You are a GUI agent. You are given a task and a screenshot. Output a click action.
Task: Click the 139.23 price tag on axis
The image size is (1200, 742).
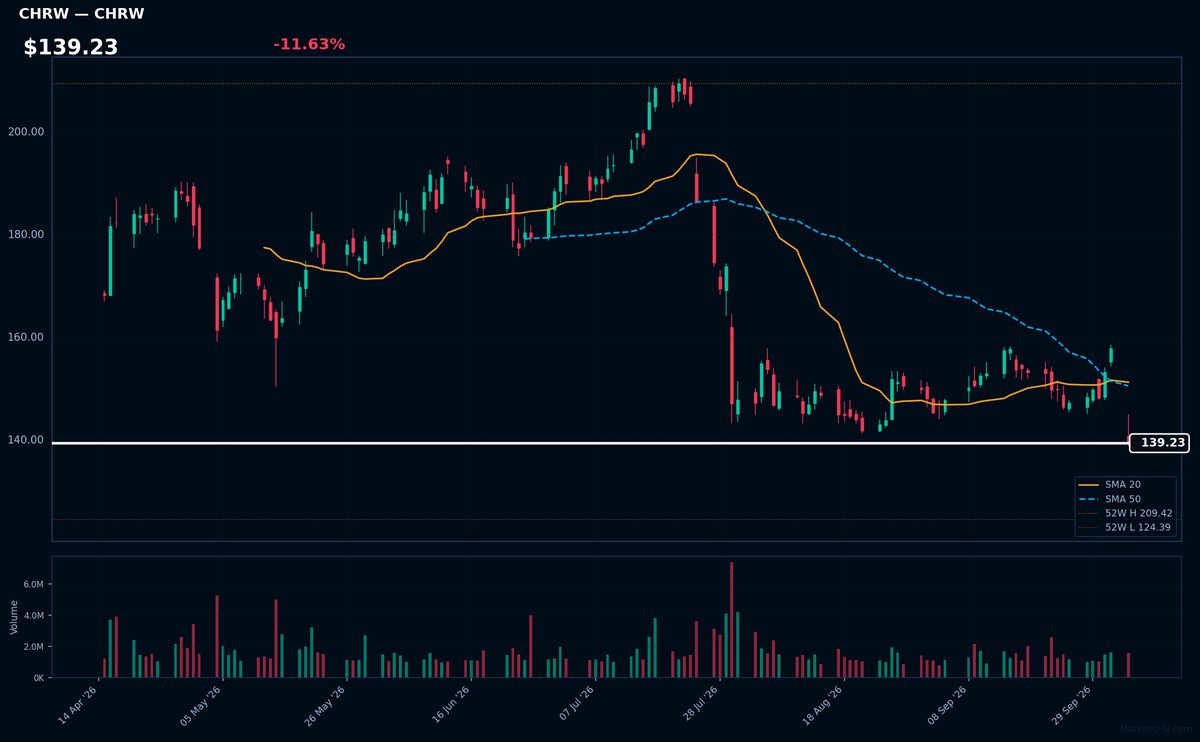(x=1158, y=442)
